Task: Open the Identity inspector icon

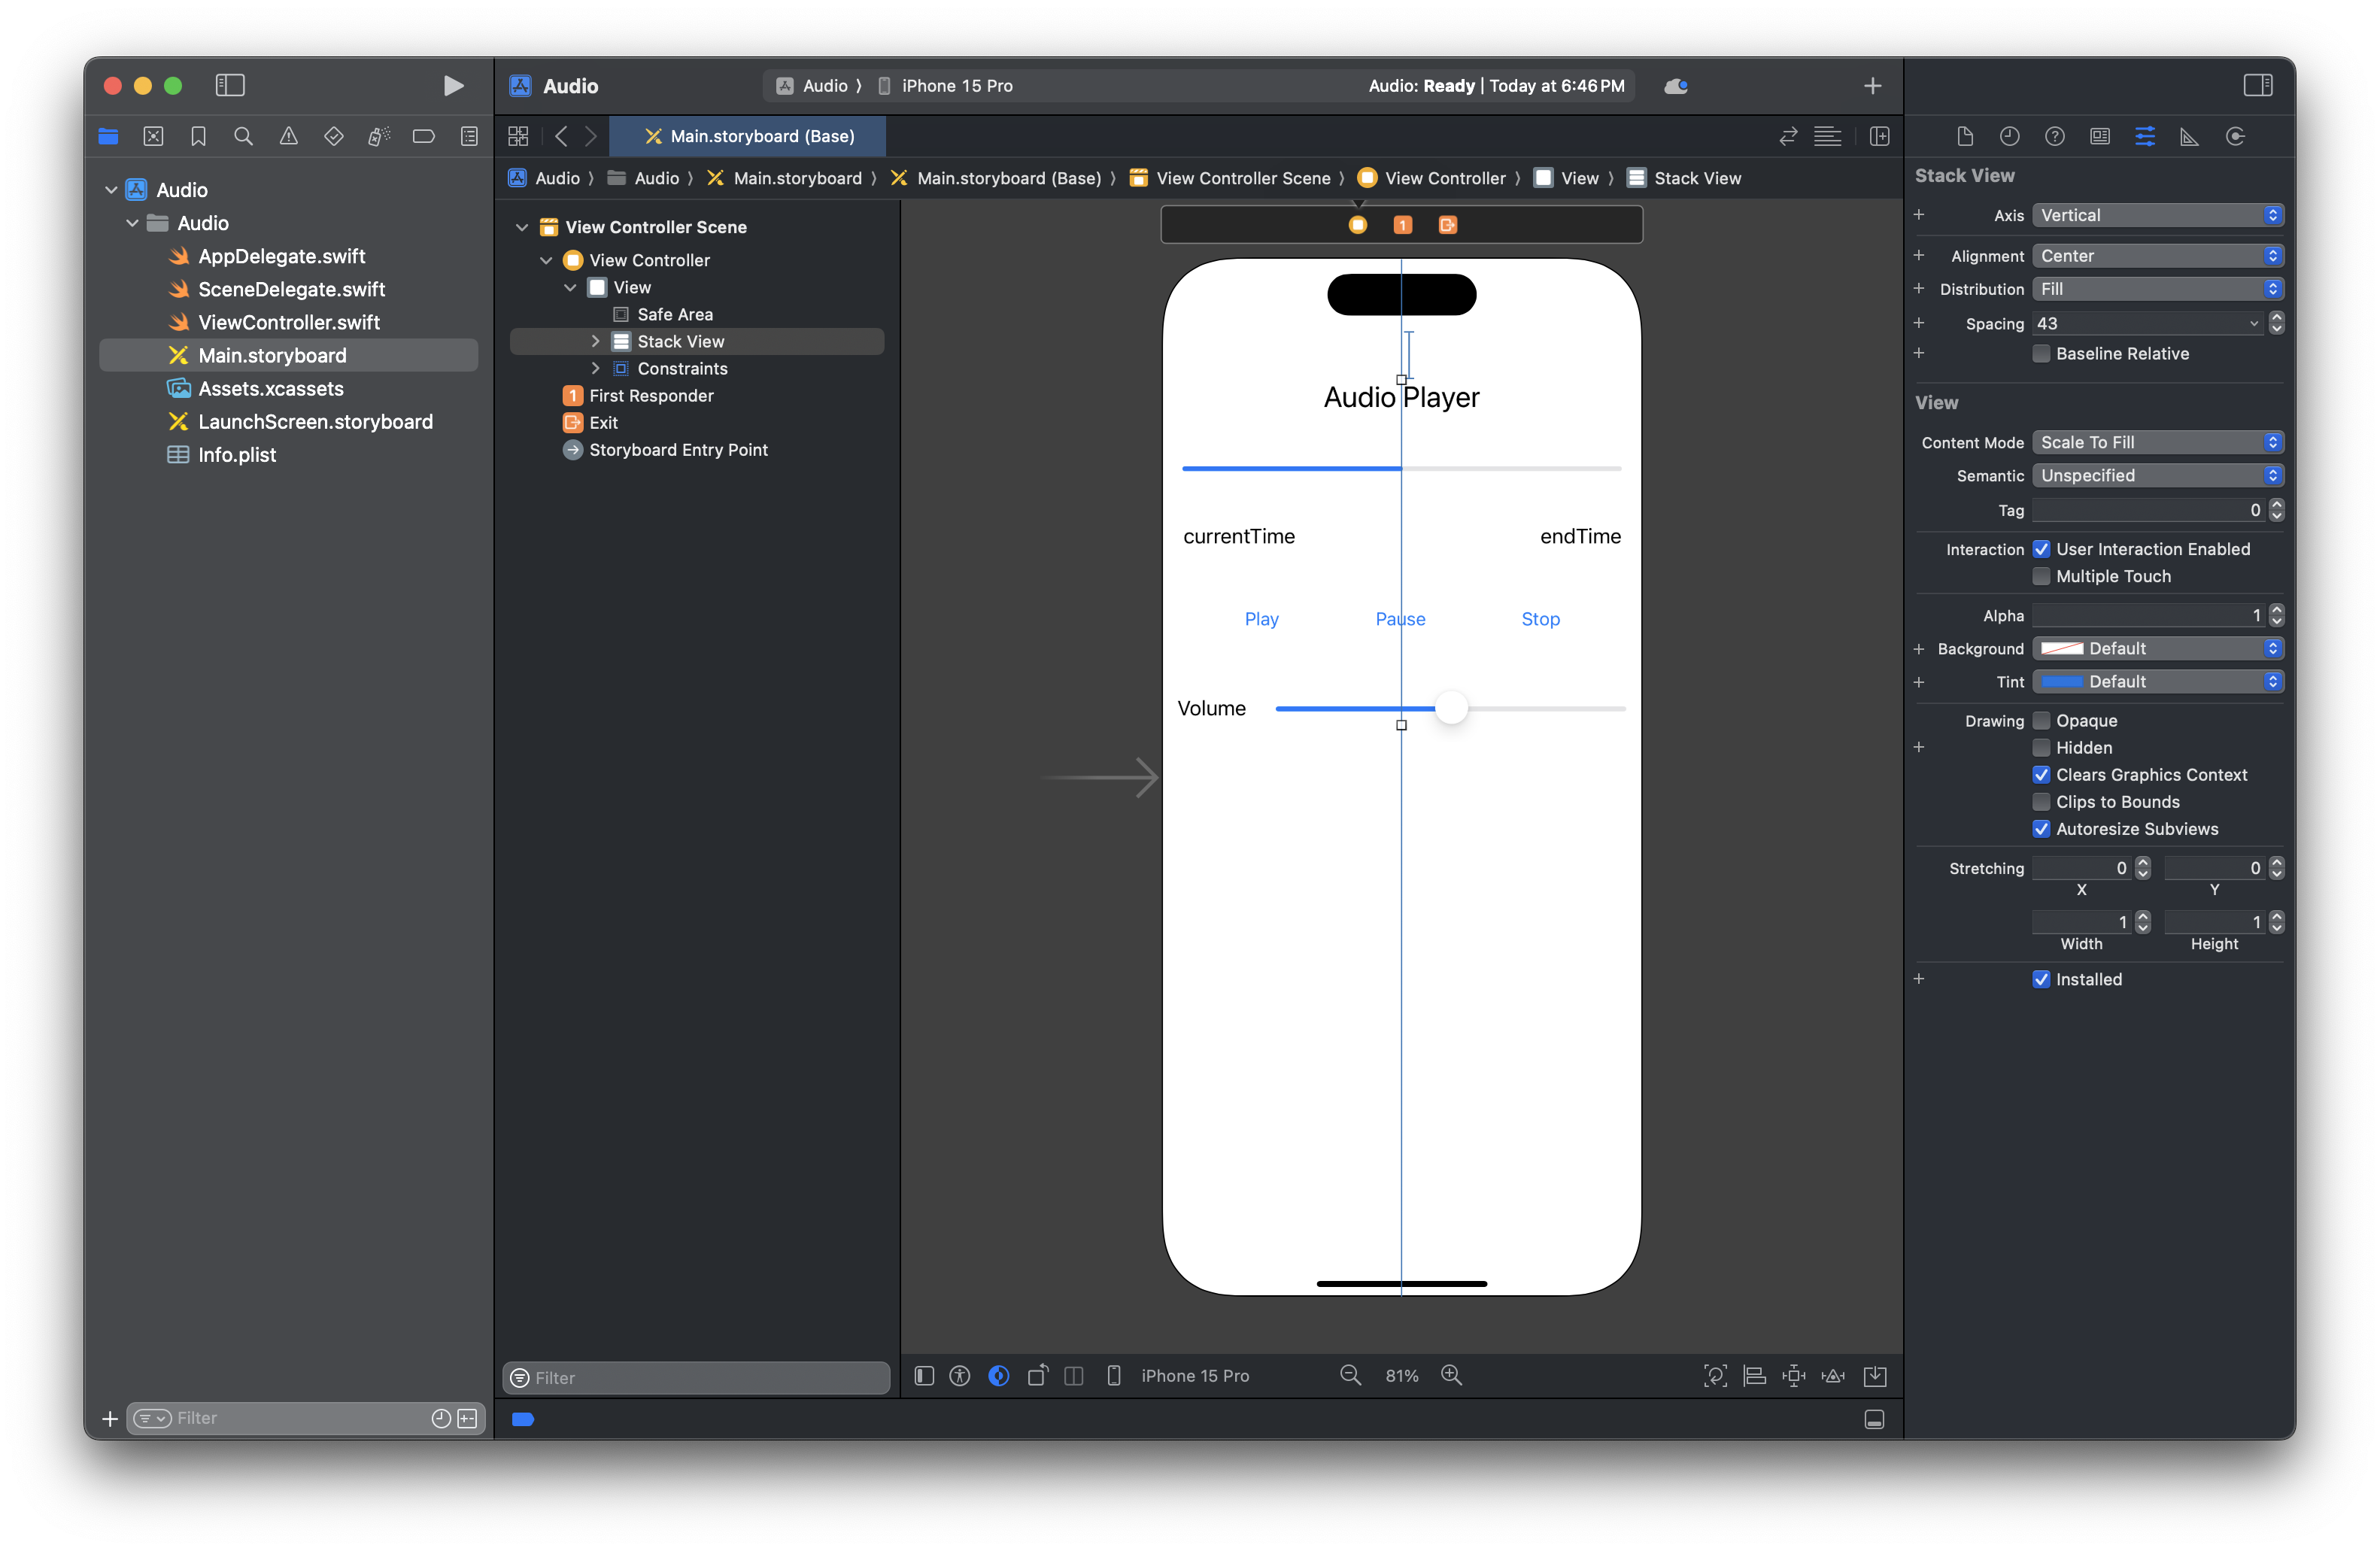Action: point(2099,136)
